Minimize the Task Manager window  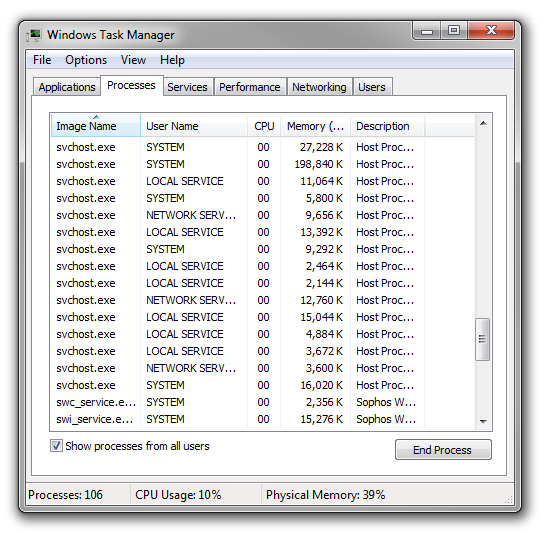click(x=427, y=31)
